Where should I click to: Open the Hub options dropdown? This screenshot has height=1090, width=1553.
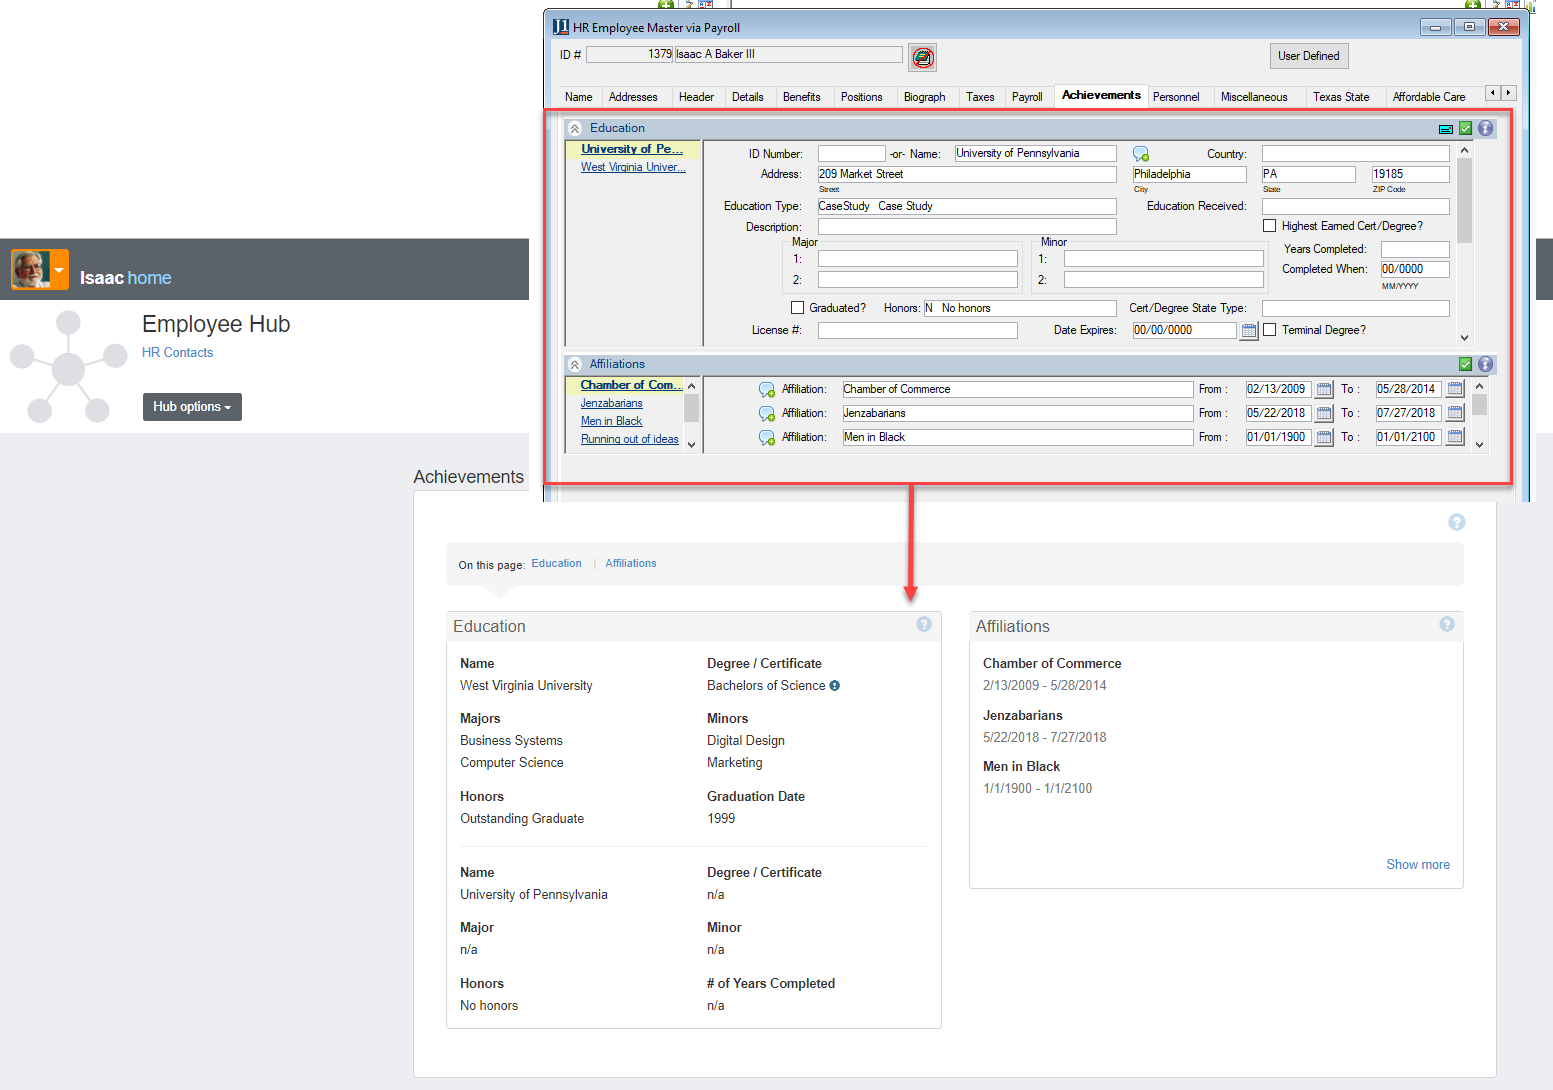click(x=192, y=407)
